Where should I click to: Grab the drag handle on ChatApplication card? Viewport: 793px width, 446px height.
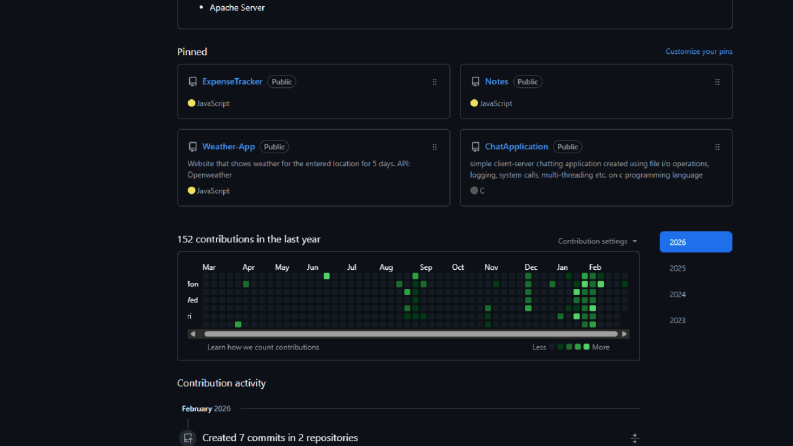click(717, 147)
